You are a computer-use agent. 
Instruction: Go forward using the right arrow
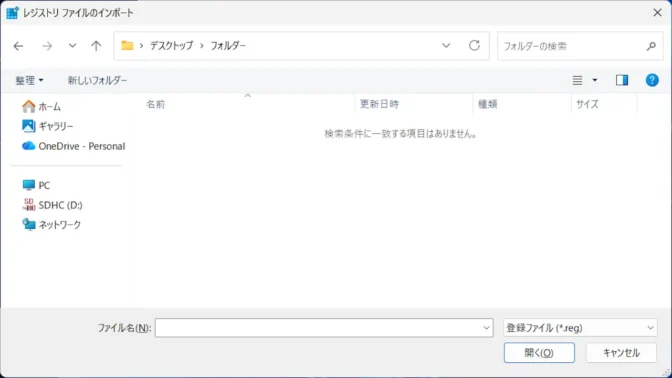(47, 46)
